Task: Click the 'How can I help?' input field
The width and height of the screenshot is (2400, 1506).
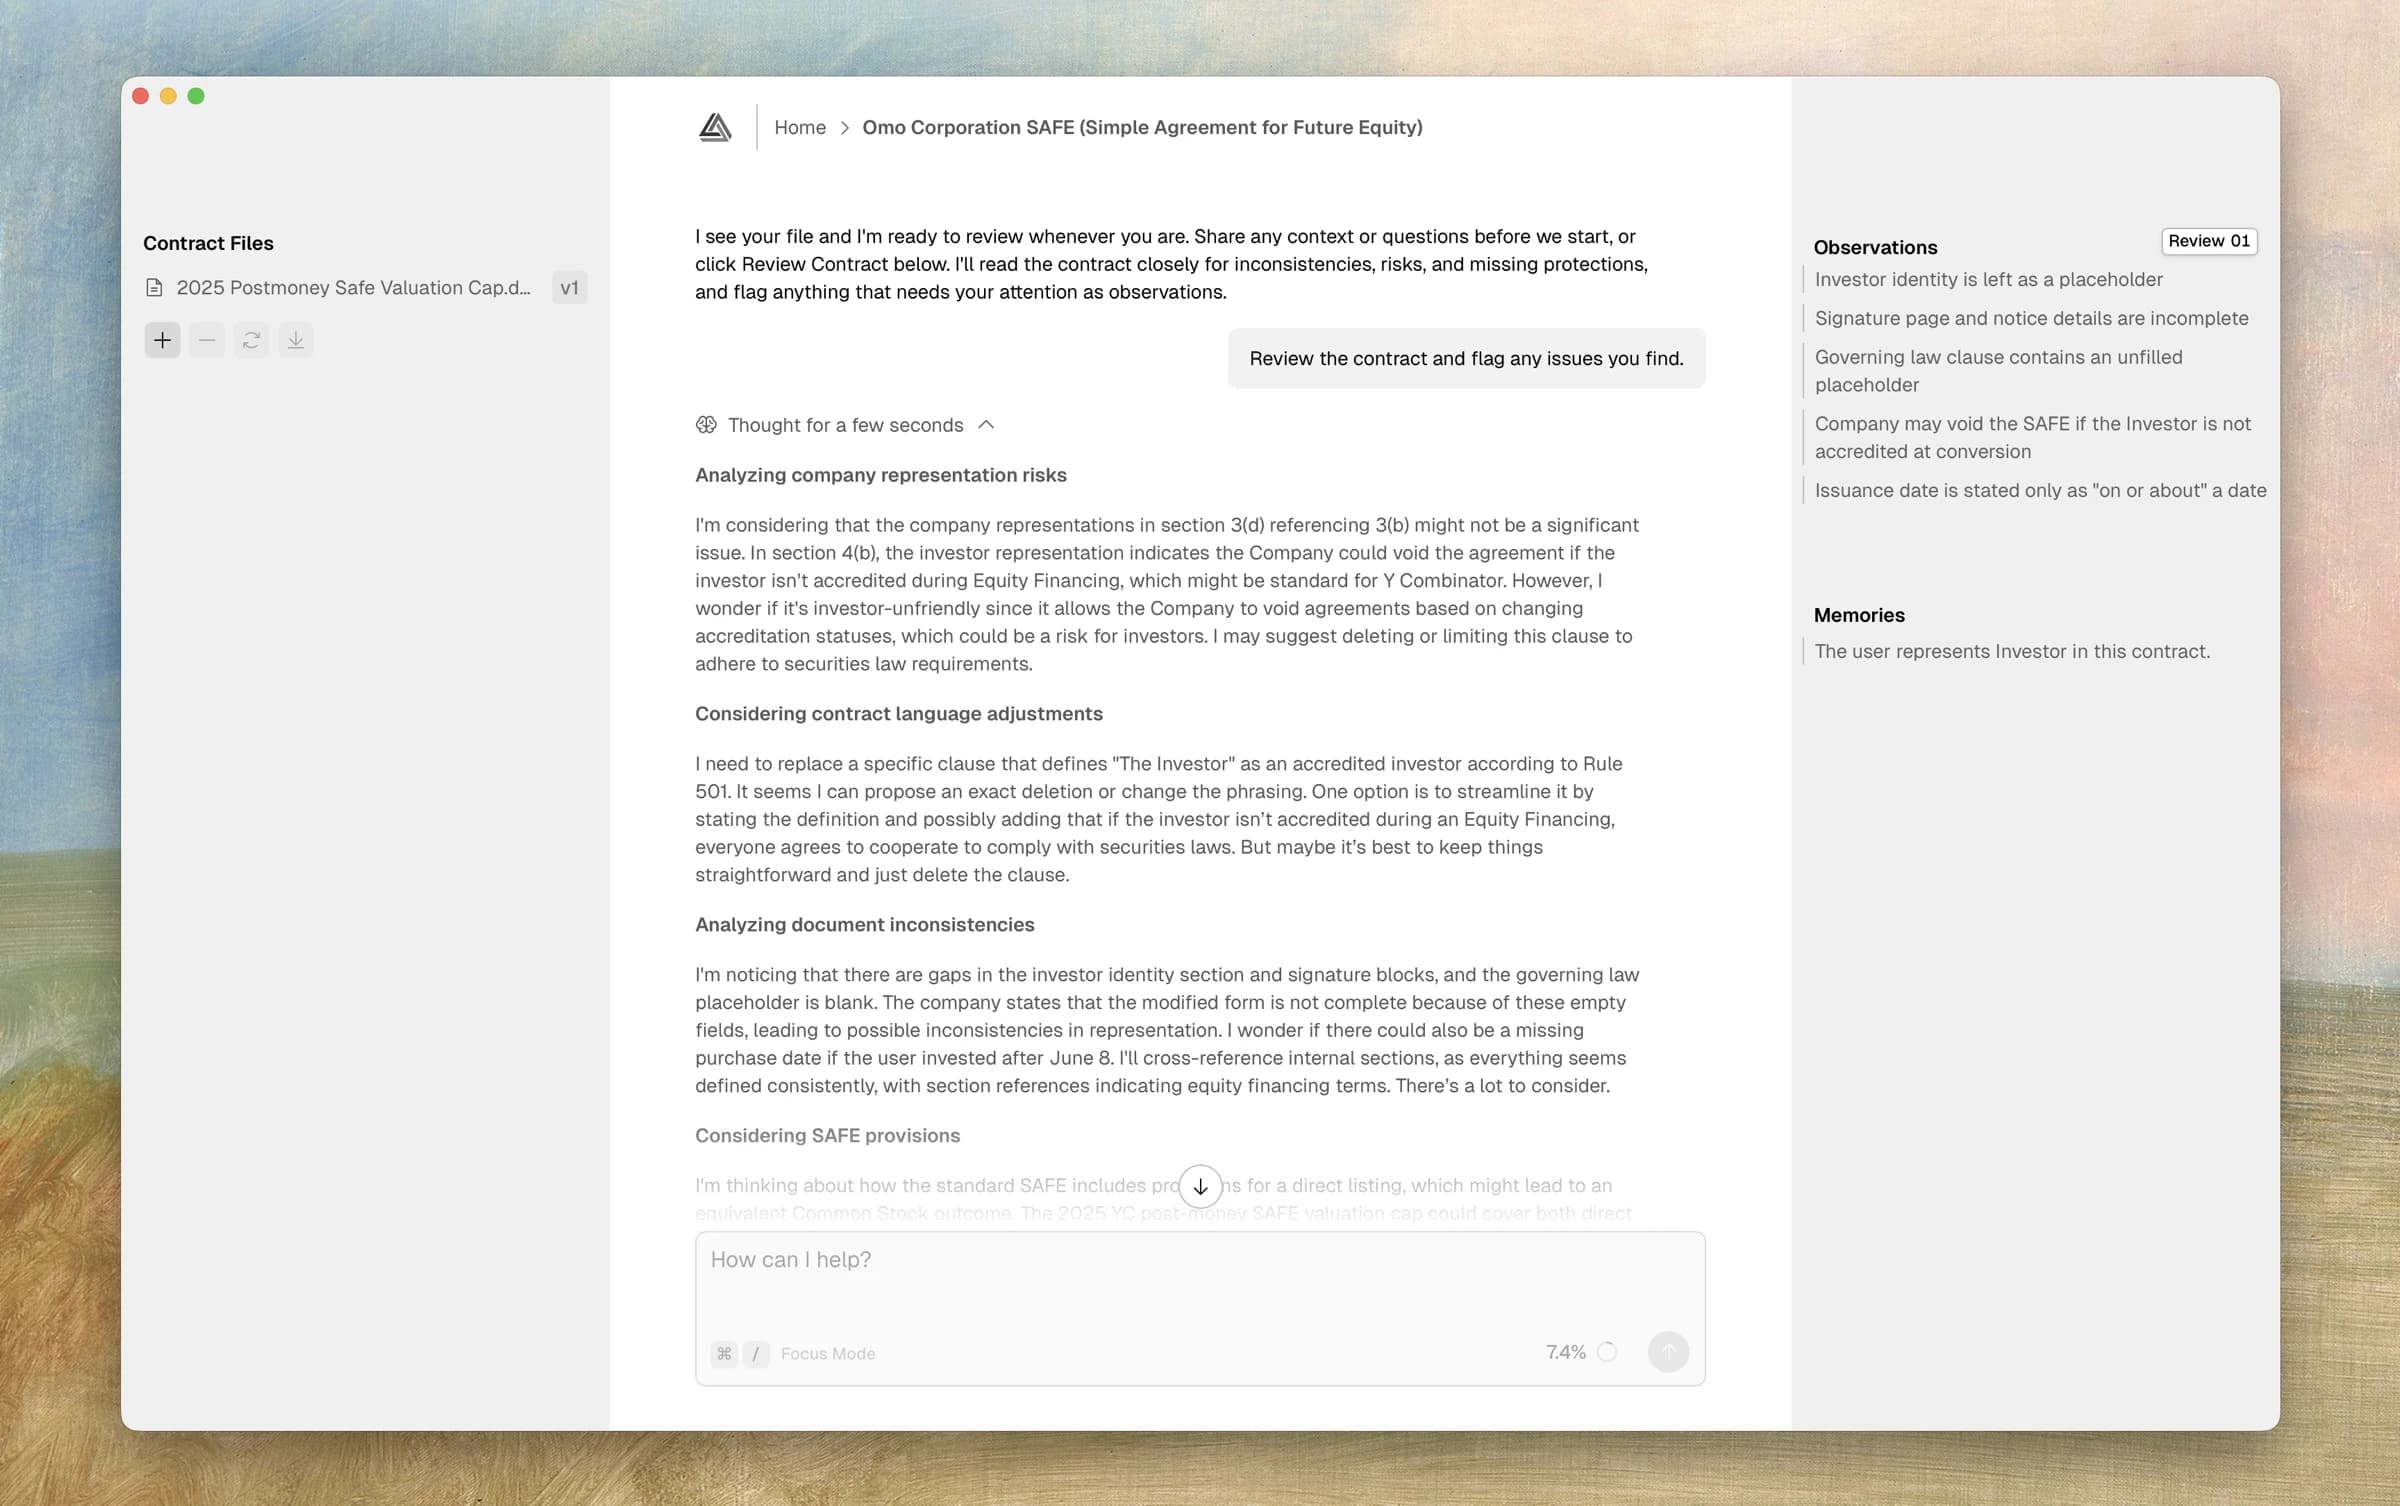Action: pos(1199,1280)
